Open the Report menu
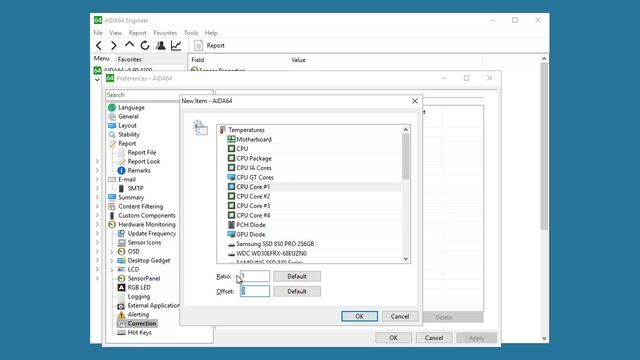 click(x=137, y=33)
